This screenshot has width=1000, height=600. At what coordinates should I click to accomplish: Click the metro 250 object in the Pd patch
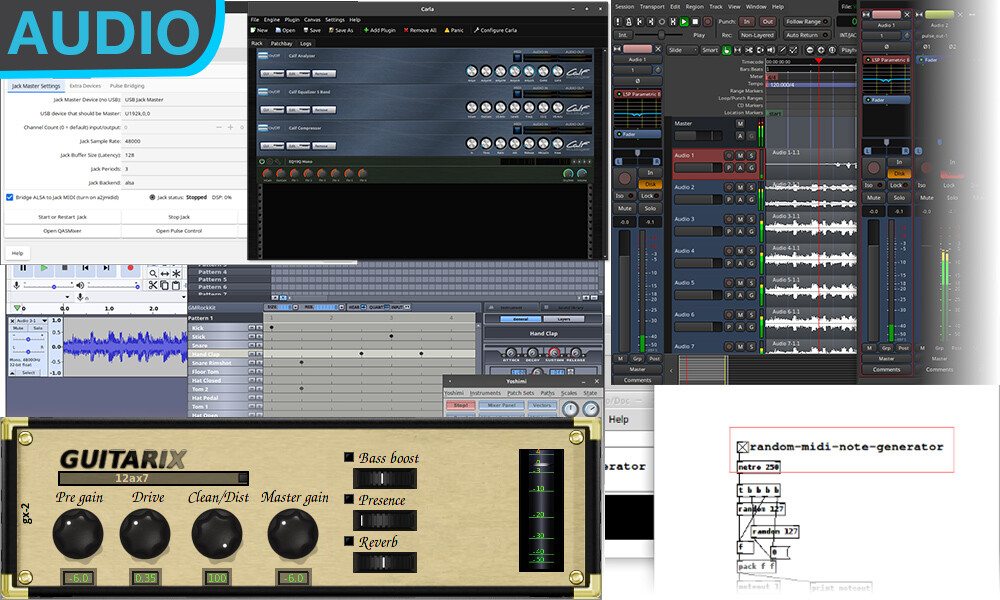(x=758, y=466)
